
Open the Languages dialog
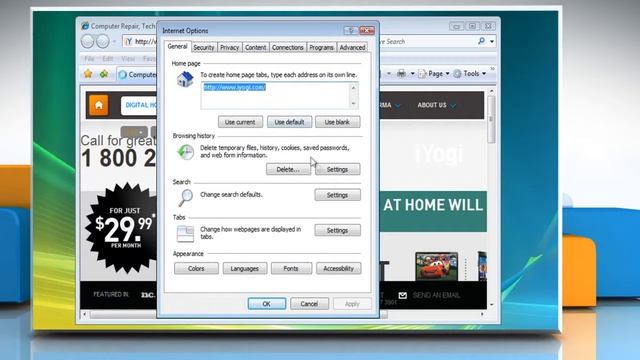coord(244,269)
